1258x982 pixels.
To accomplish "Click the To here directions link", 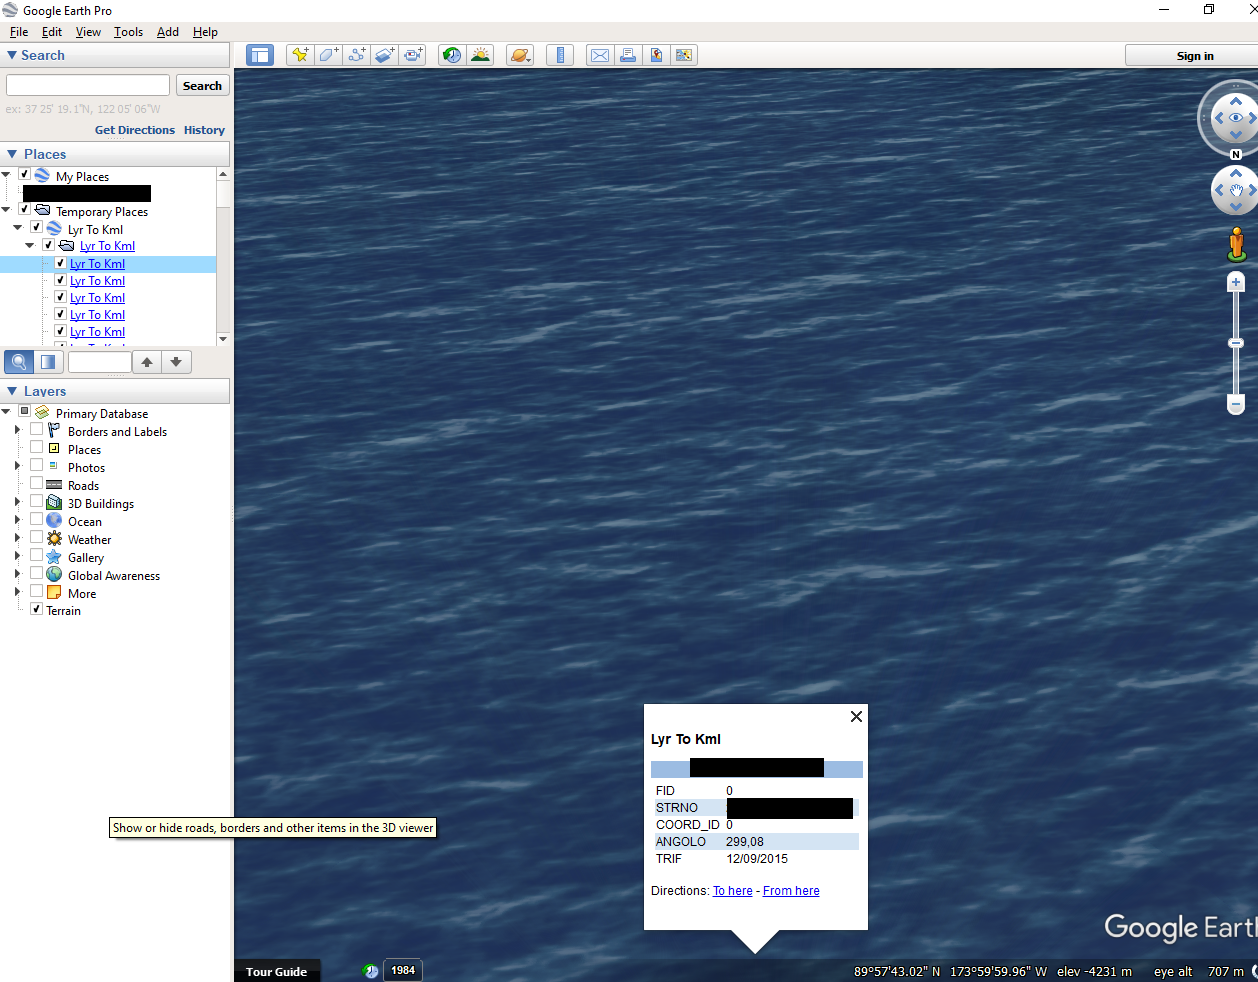I will (733, 891).
